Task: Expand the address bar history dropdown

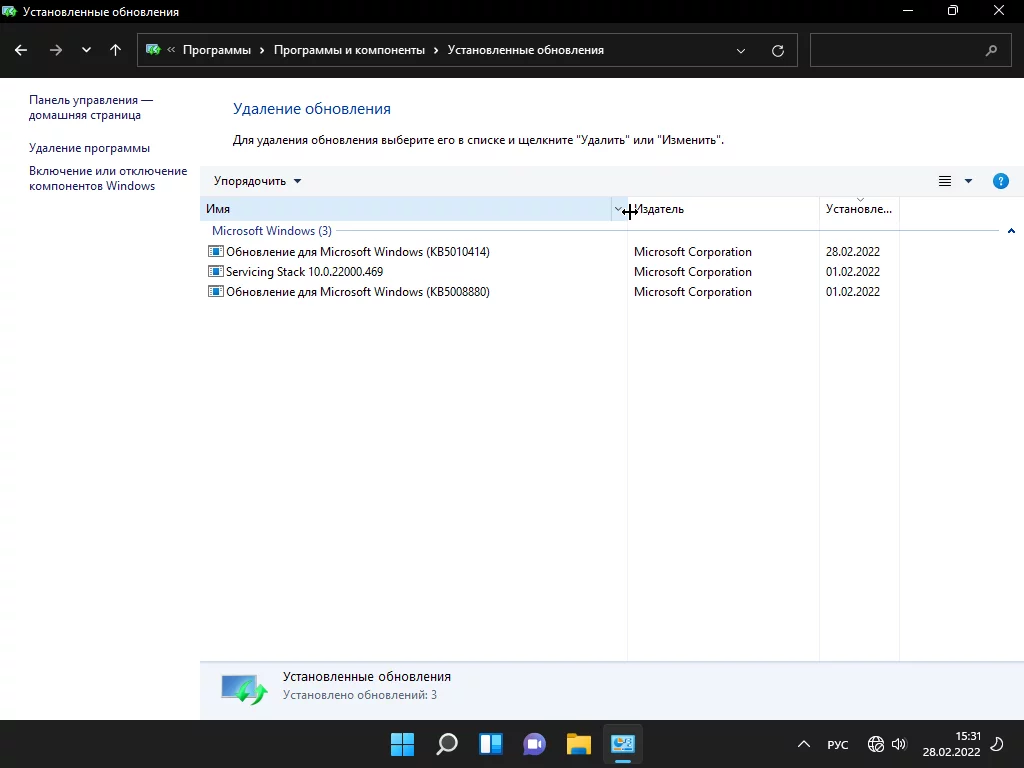Action: [x=741, y=50]
